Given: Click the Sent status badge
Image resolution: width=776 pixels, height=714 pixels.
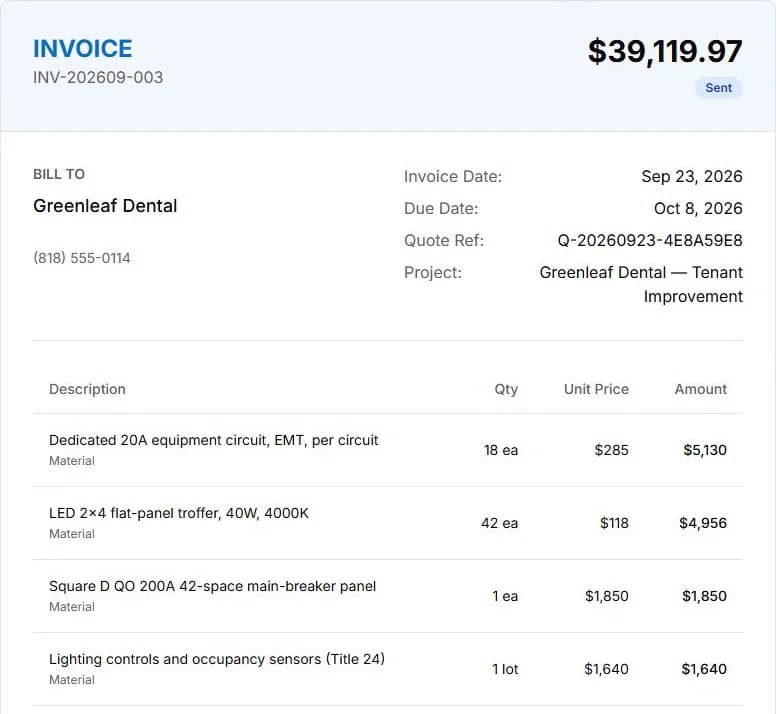Looking at the screenshot, I should (x=719, y=88).
